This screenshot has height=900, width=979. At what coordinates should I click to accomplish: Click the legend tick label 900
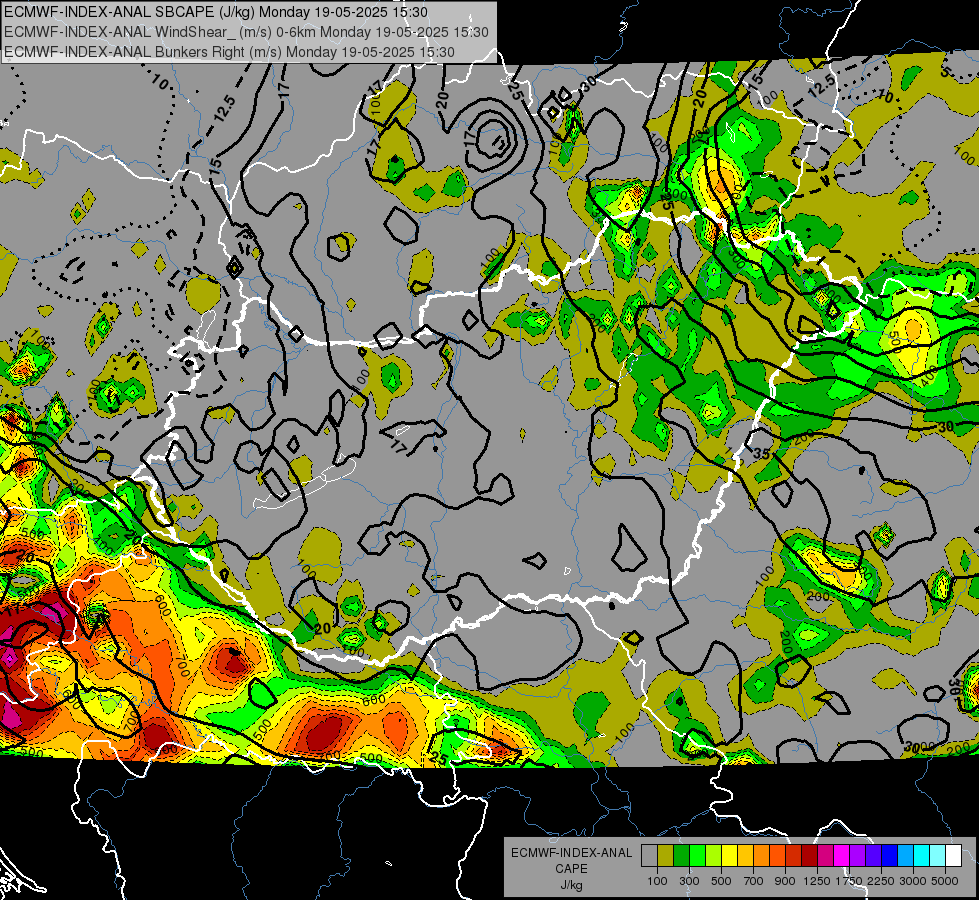[x=785, y=881]
